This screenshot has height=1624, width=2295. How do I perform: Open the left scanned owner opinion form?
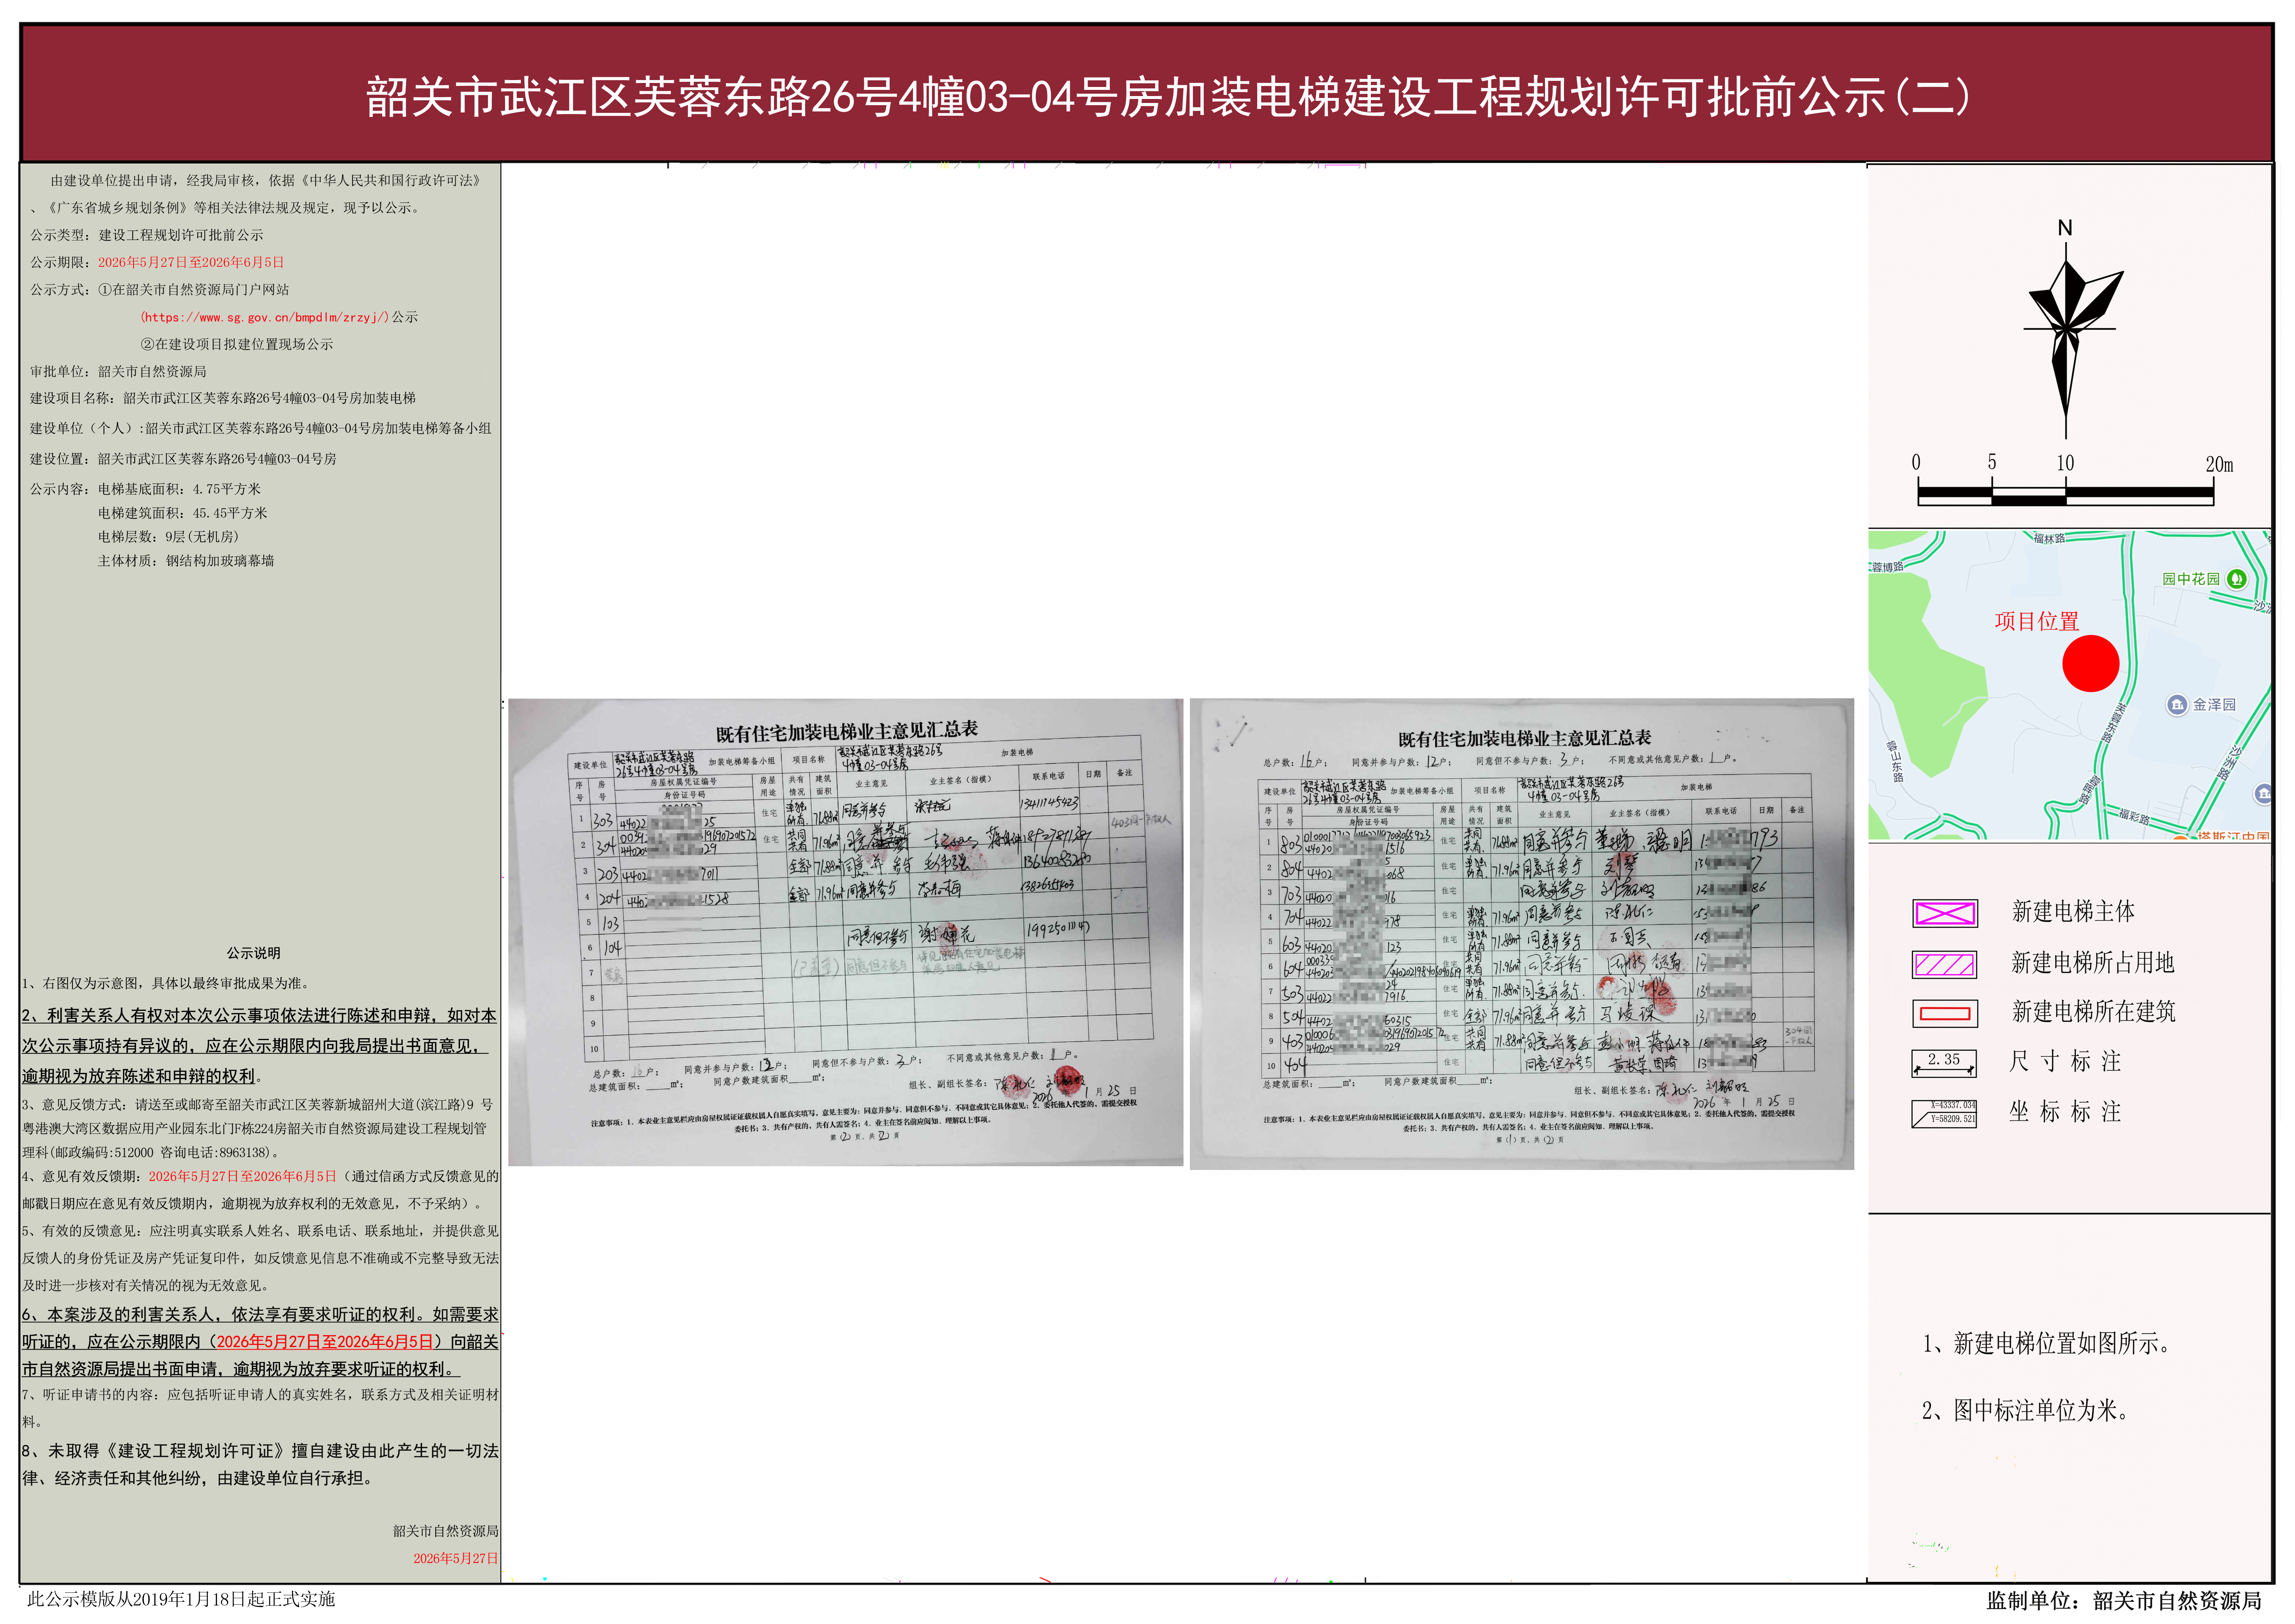(845, 932)
